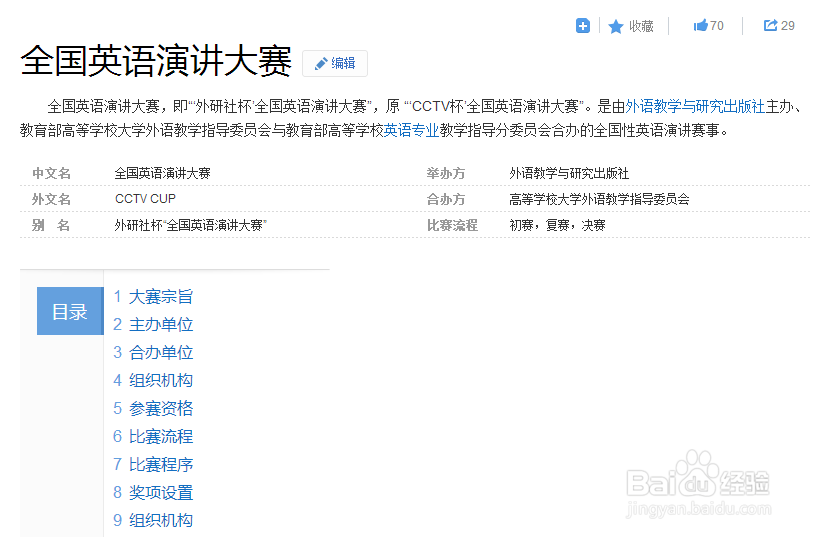
Task: Click the 举办方 value 外语教学与研究出版社
Action: (x=569, y=173)
